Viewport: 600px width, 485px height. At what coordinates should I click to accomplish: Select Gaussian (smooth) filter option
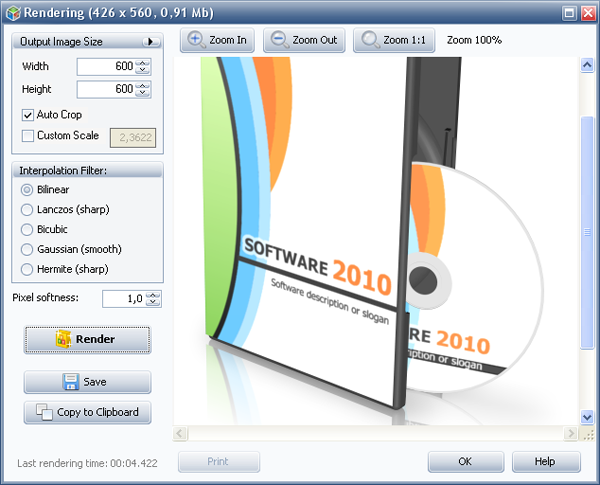[27, 249]
